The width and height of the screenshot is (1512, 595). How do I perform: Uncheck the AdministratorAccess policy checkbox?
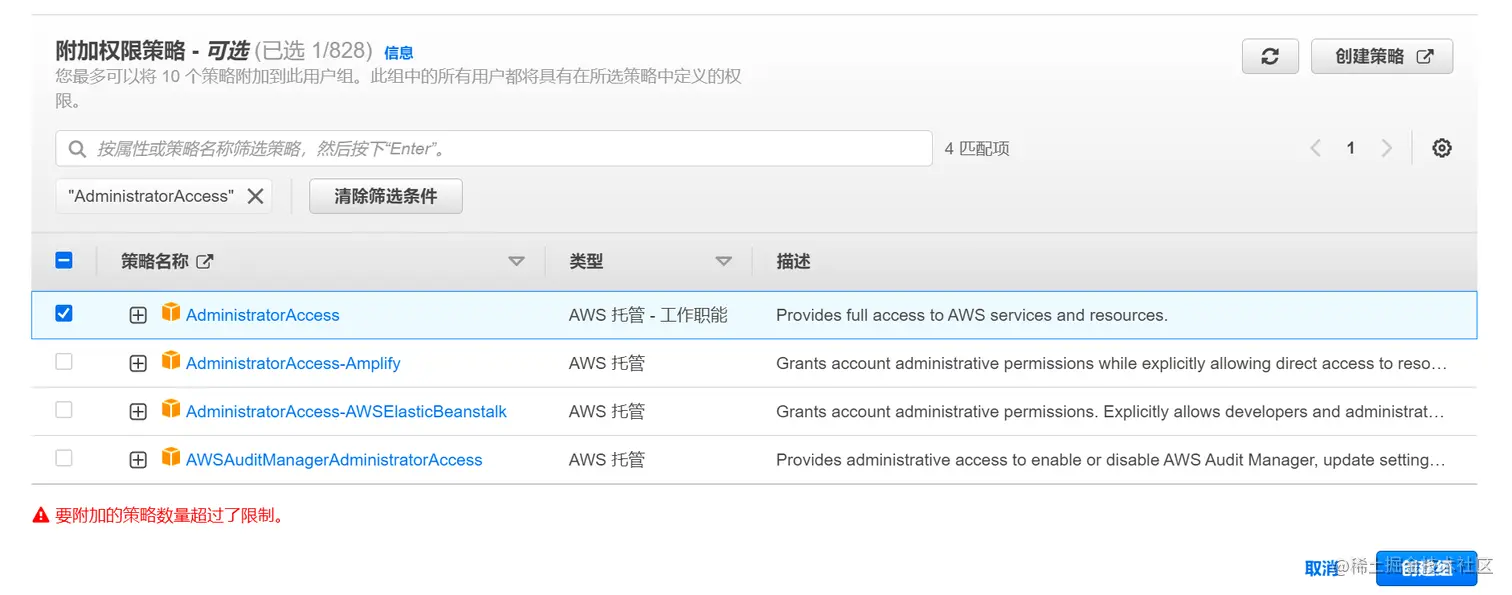pyautogui.click(x=64, y=313)
